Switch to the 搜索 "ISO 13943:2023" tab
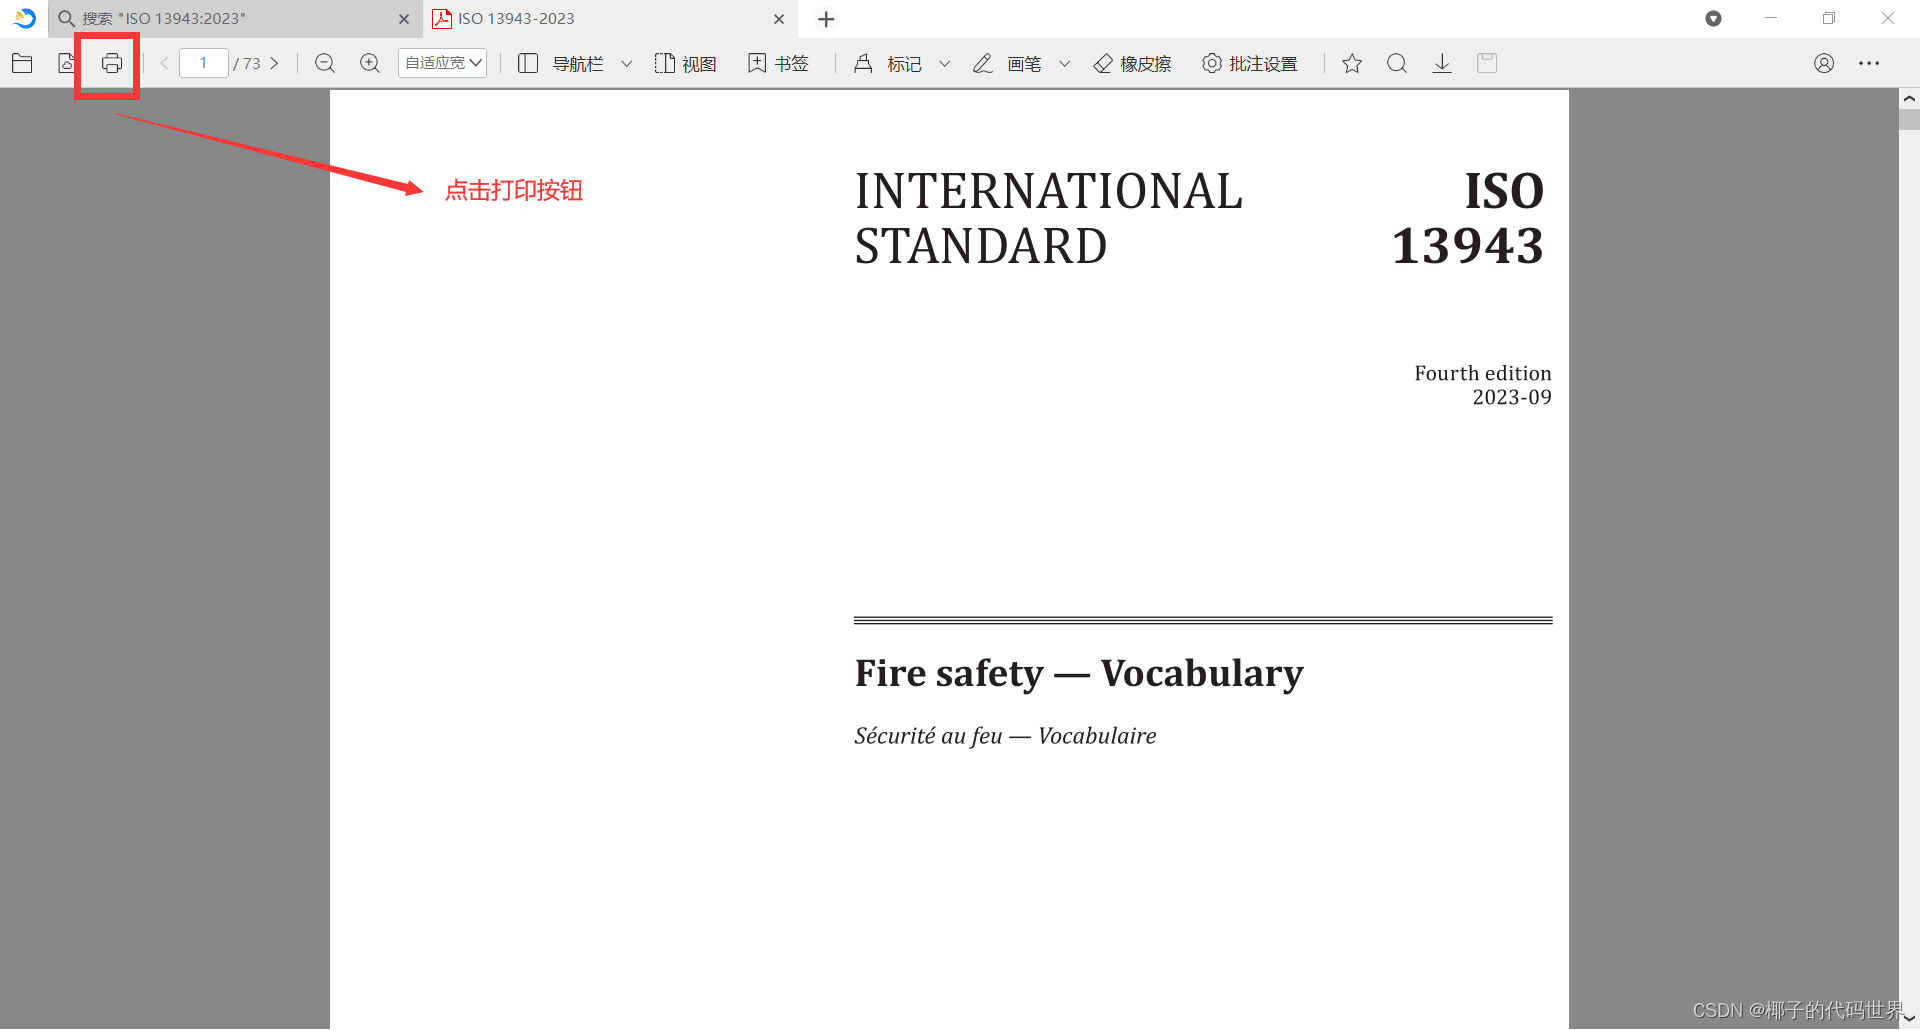The width and height of the screenshot is (1920, 1030). click(x=236, y=19)
